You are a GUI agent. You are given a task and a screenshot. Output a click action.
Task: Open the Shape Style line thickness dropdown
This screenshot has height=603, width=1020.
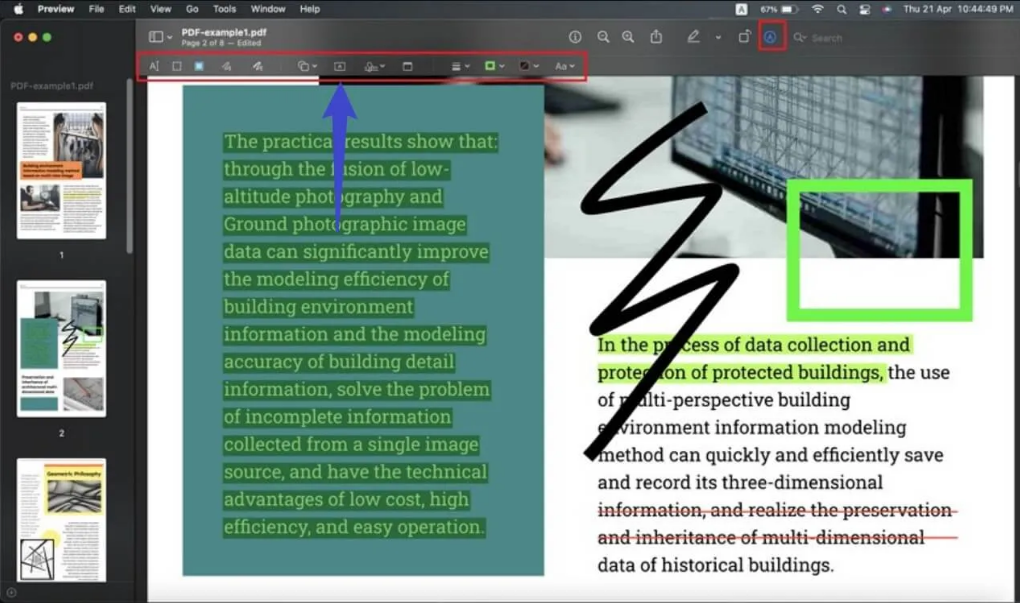tap(461, 66)
